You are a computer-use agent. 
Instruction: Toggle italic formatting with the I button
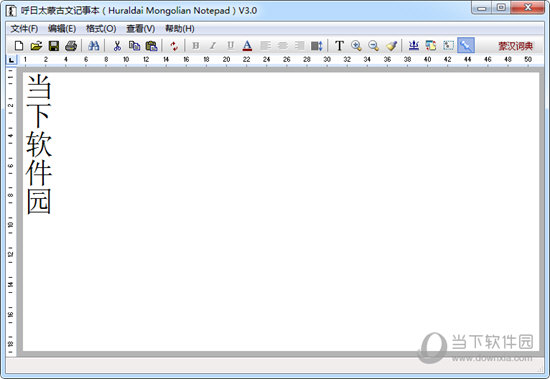(213, 46)
